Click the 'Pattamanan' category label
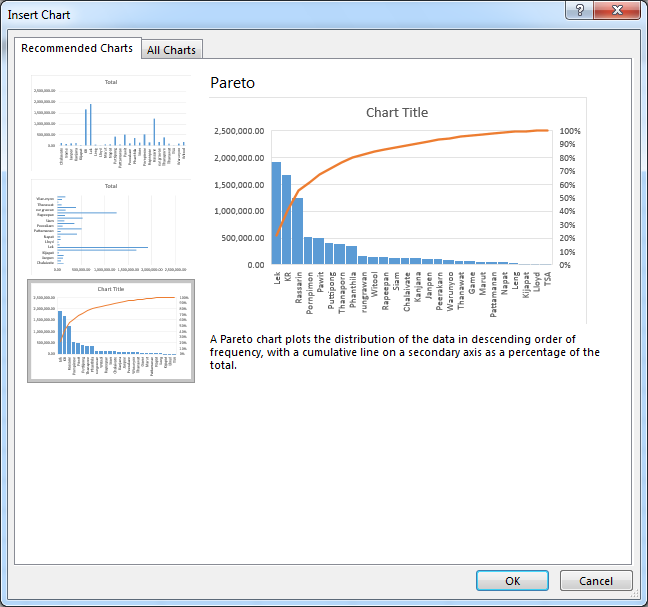The width and height of the screenshot is (648, 607). coord(493,295)
